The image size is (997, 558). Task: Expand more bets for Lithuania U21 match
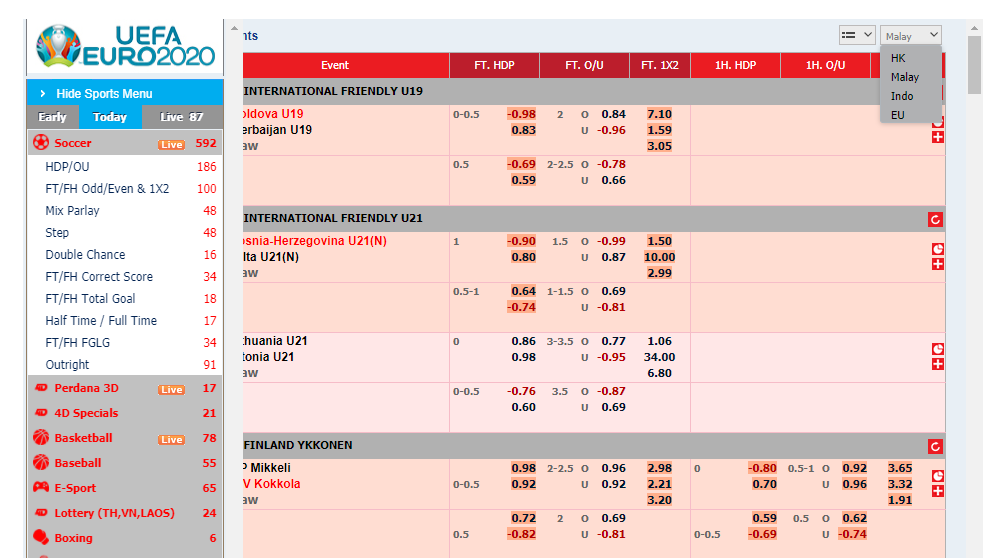coord(937,364)
